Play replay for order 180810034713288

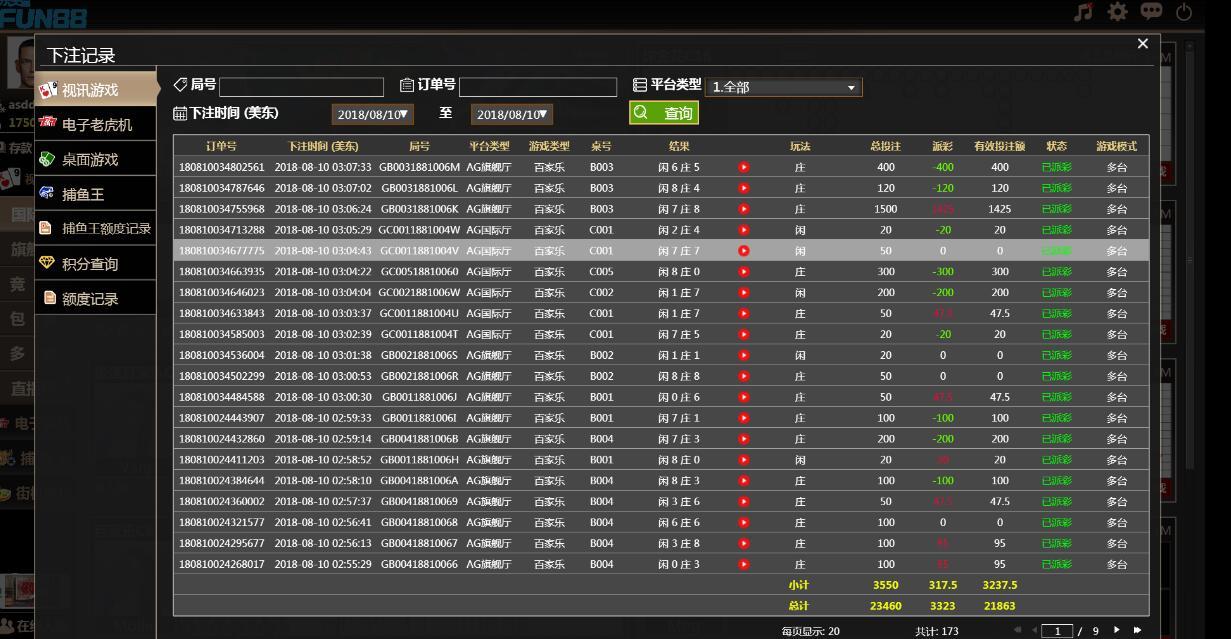pos(743,230)
